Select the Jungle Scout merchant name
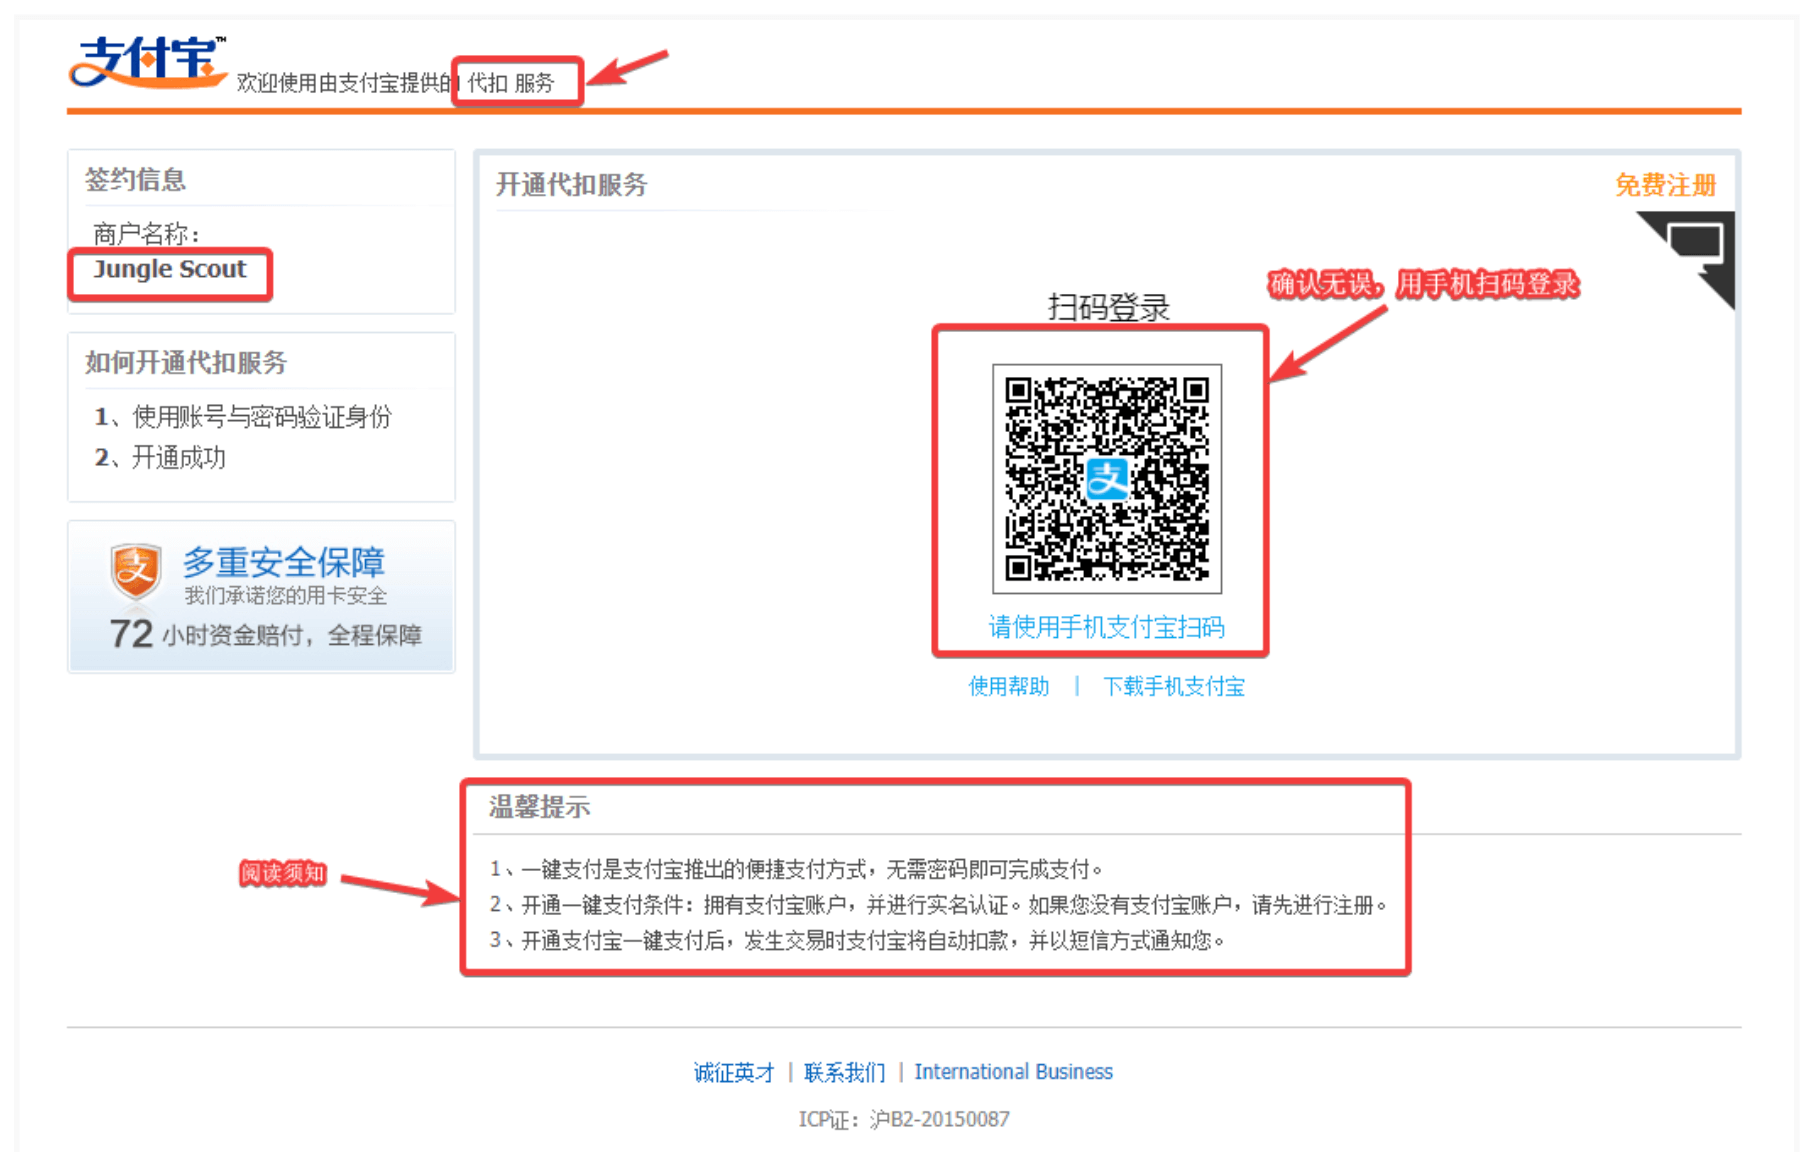The height and width of the screenshot is (1152, 1812). 170,270
